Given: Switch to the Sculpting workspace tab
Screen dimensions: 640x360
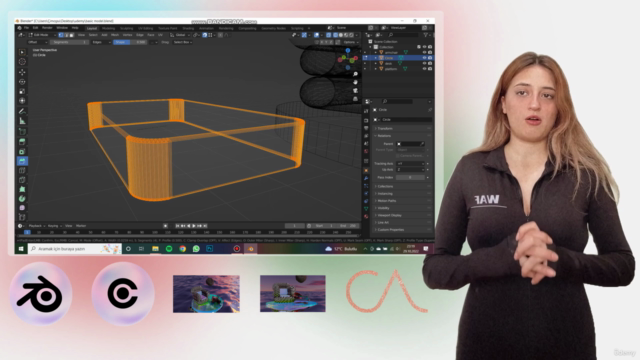Looking at the screenshot, I should (x=126, y=28).
